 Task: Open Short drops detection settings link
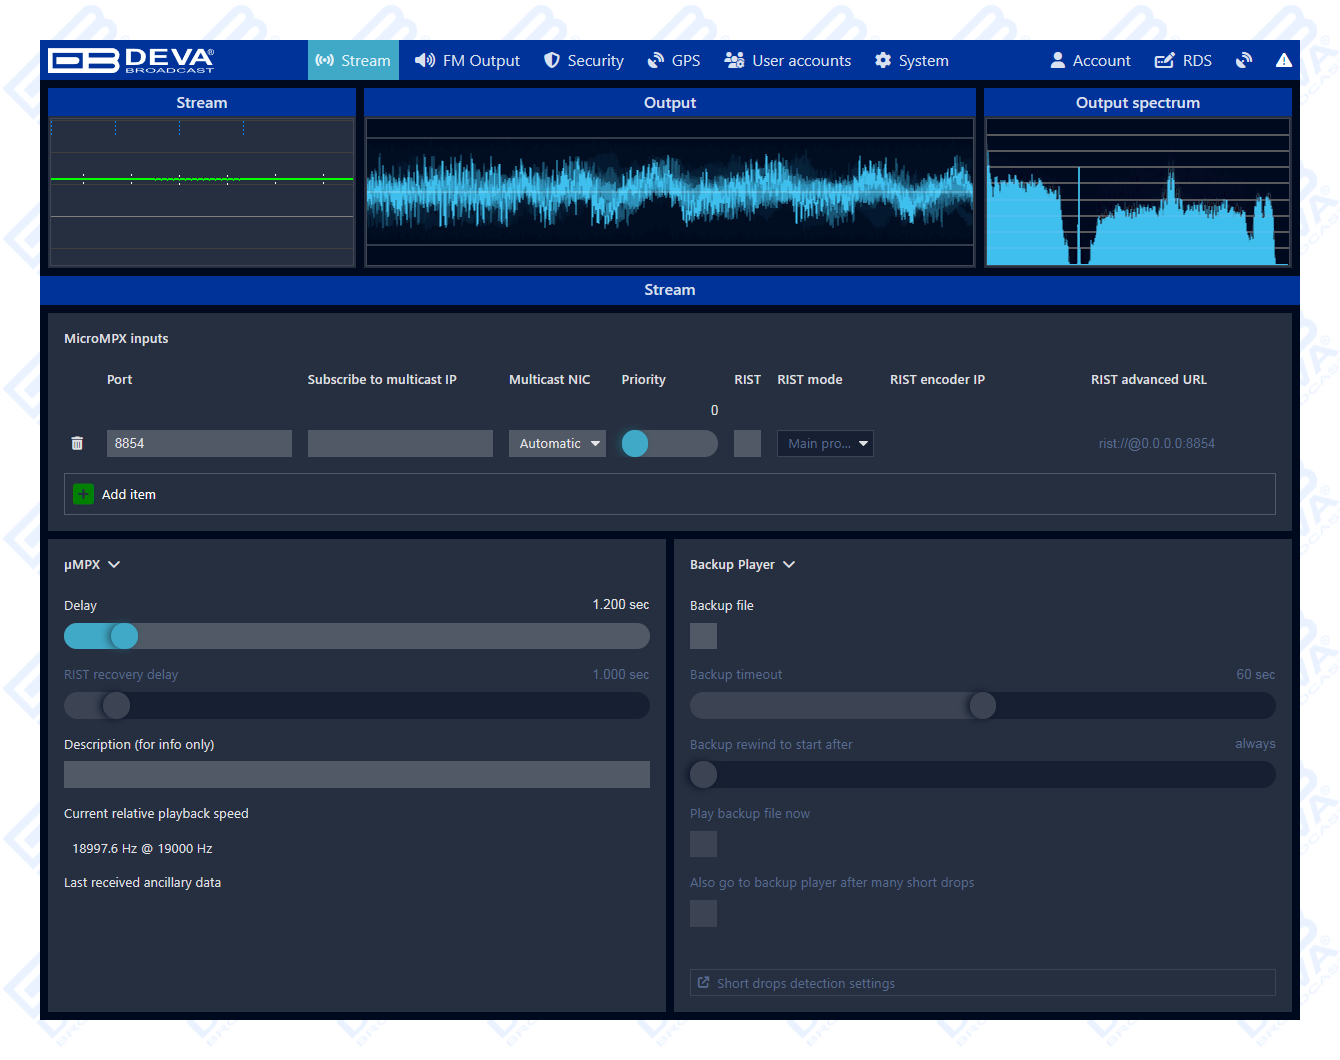805,983
